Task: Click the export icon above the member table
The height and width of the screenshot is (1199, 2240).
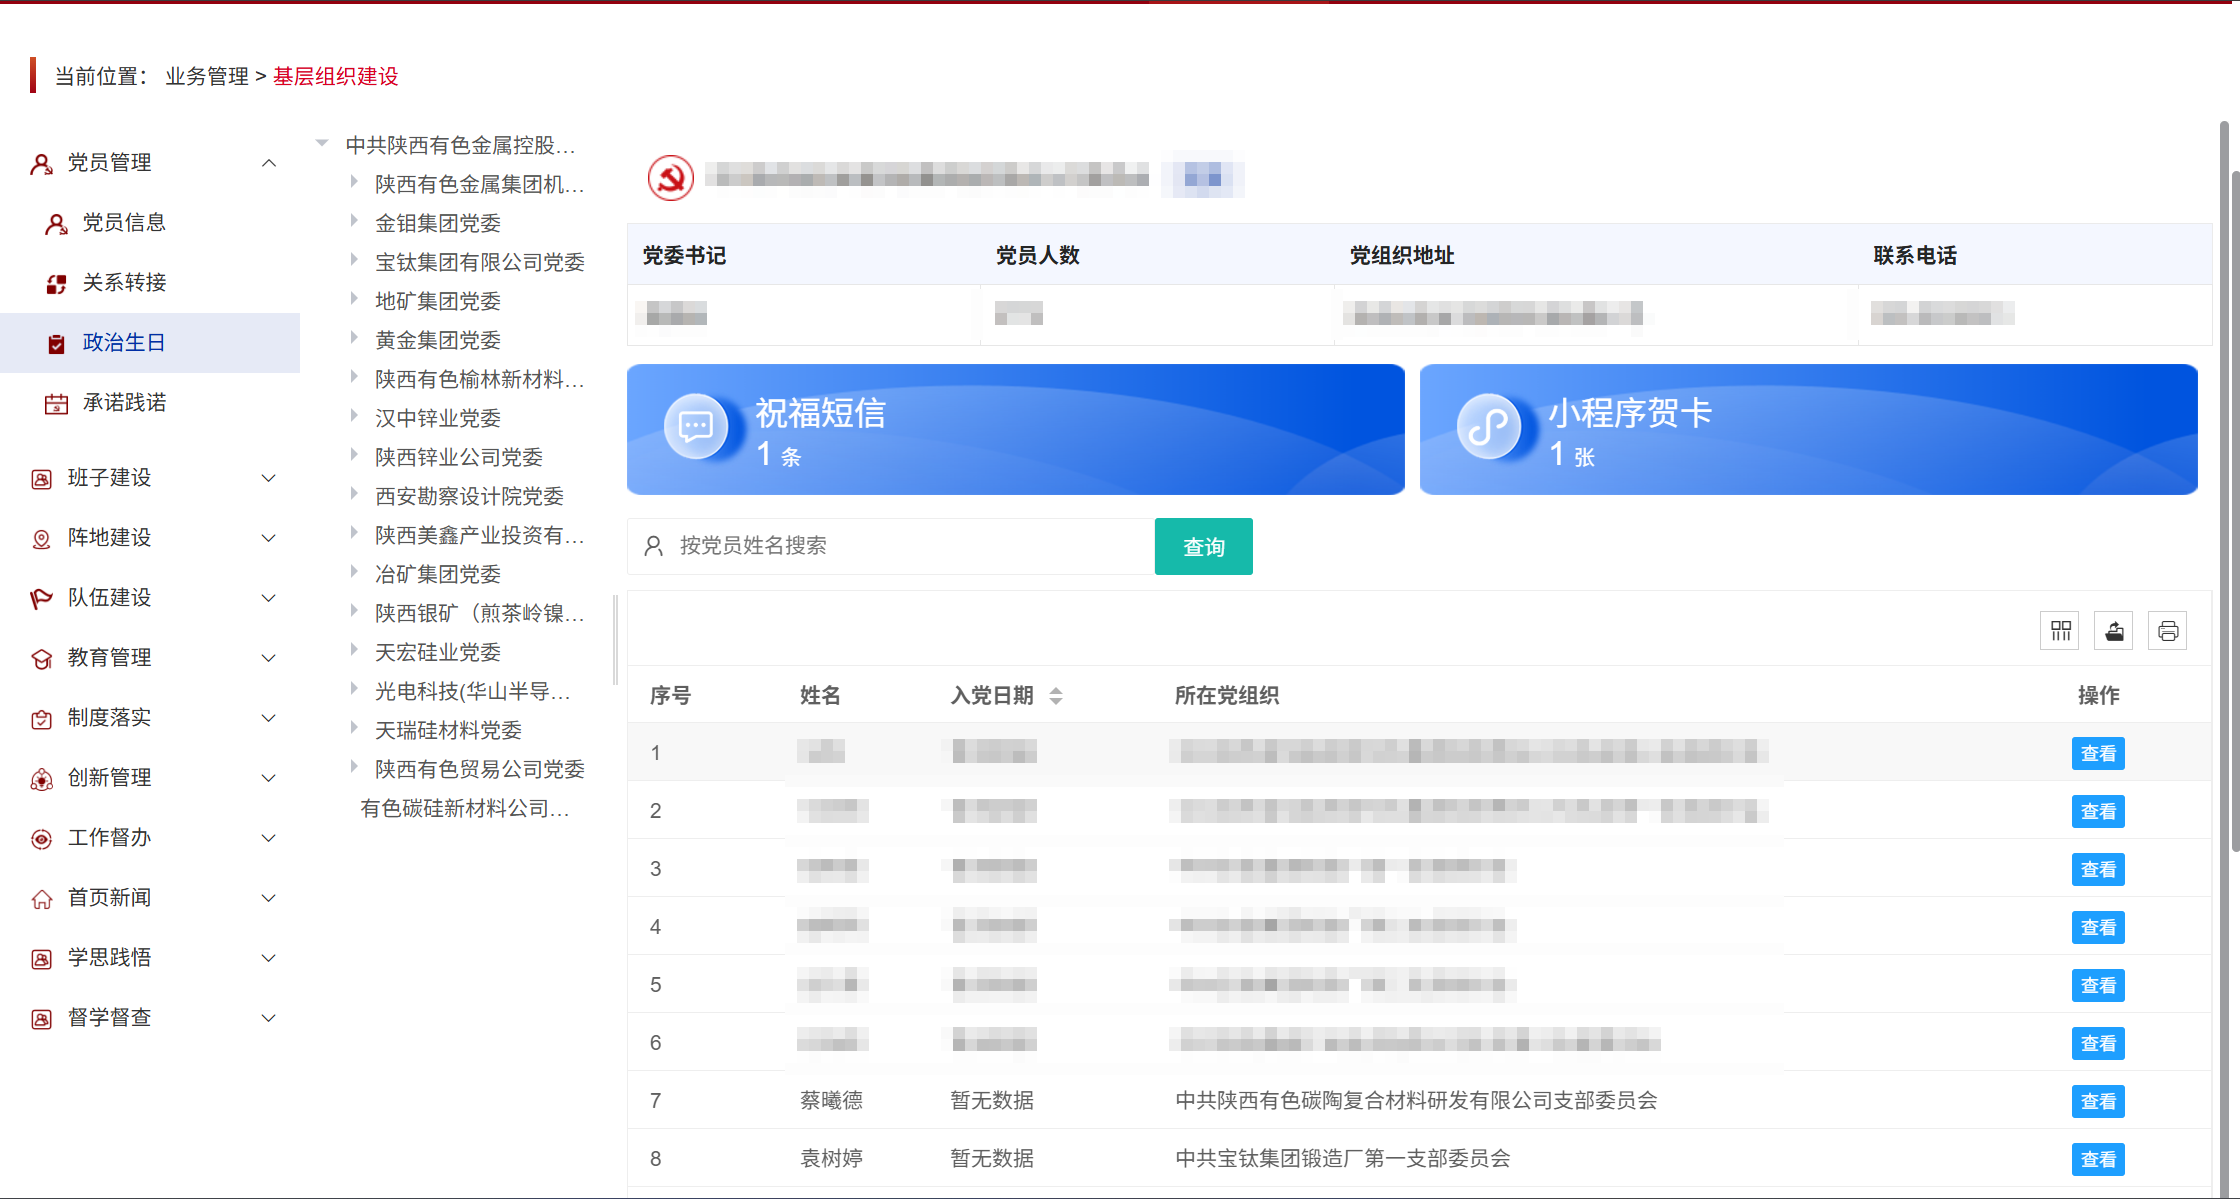Action: tap(2113, 630)
